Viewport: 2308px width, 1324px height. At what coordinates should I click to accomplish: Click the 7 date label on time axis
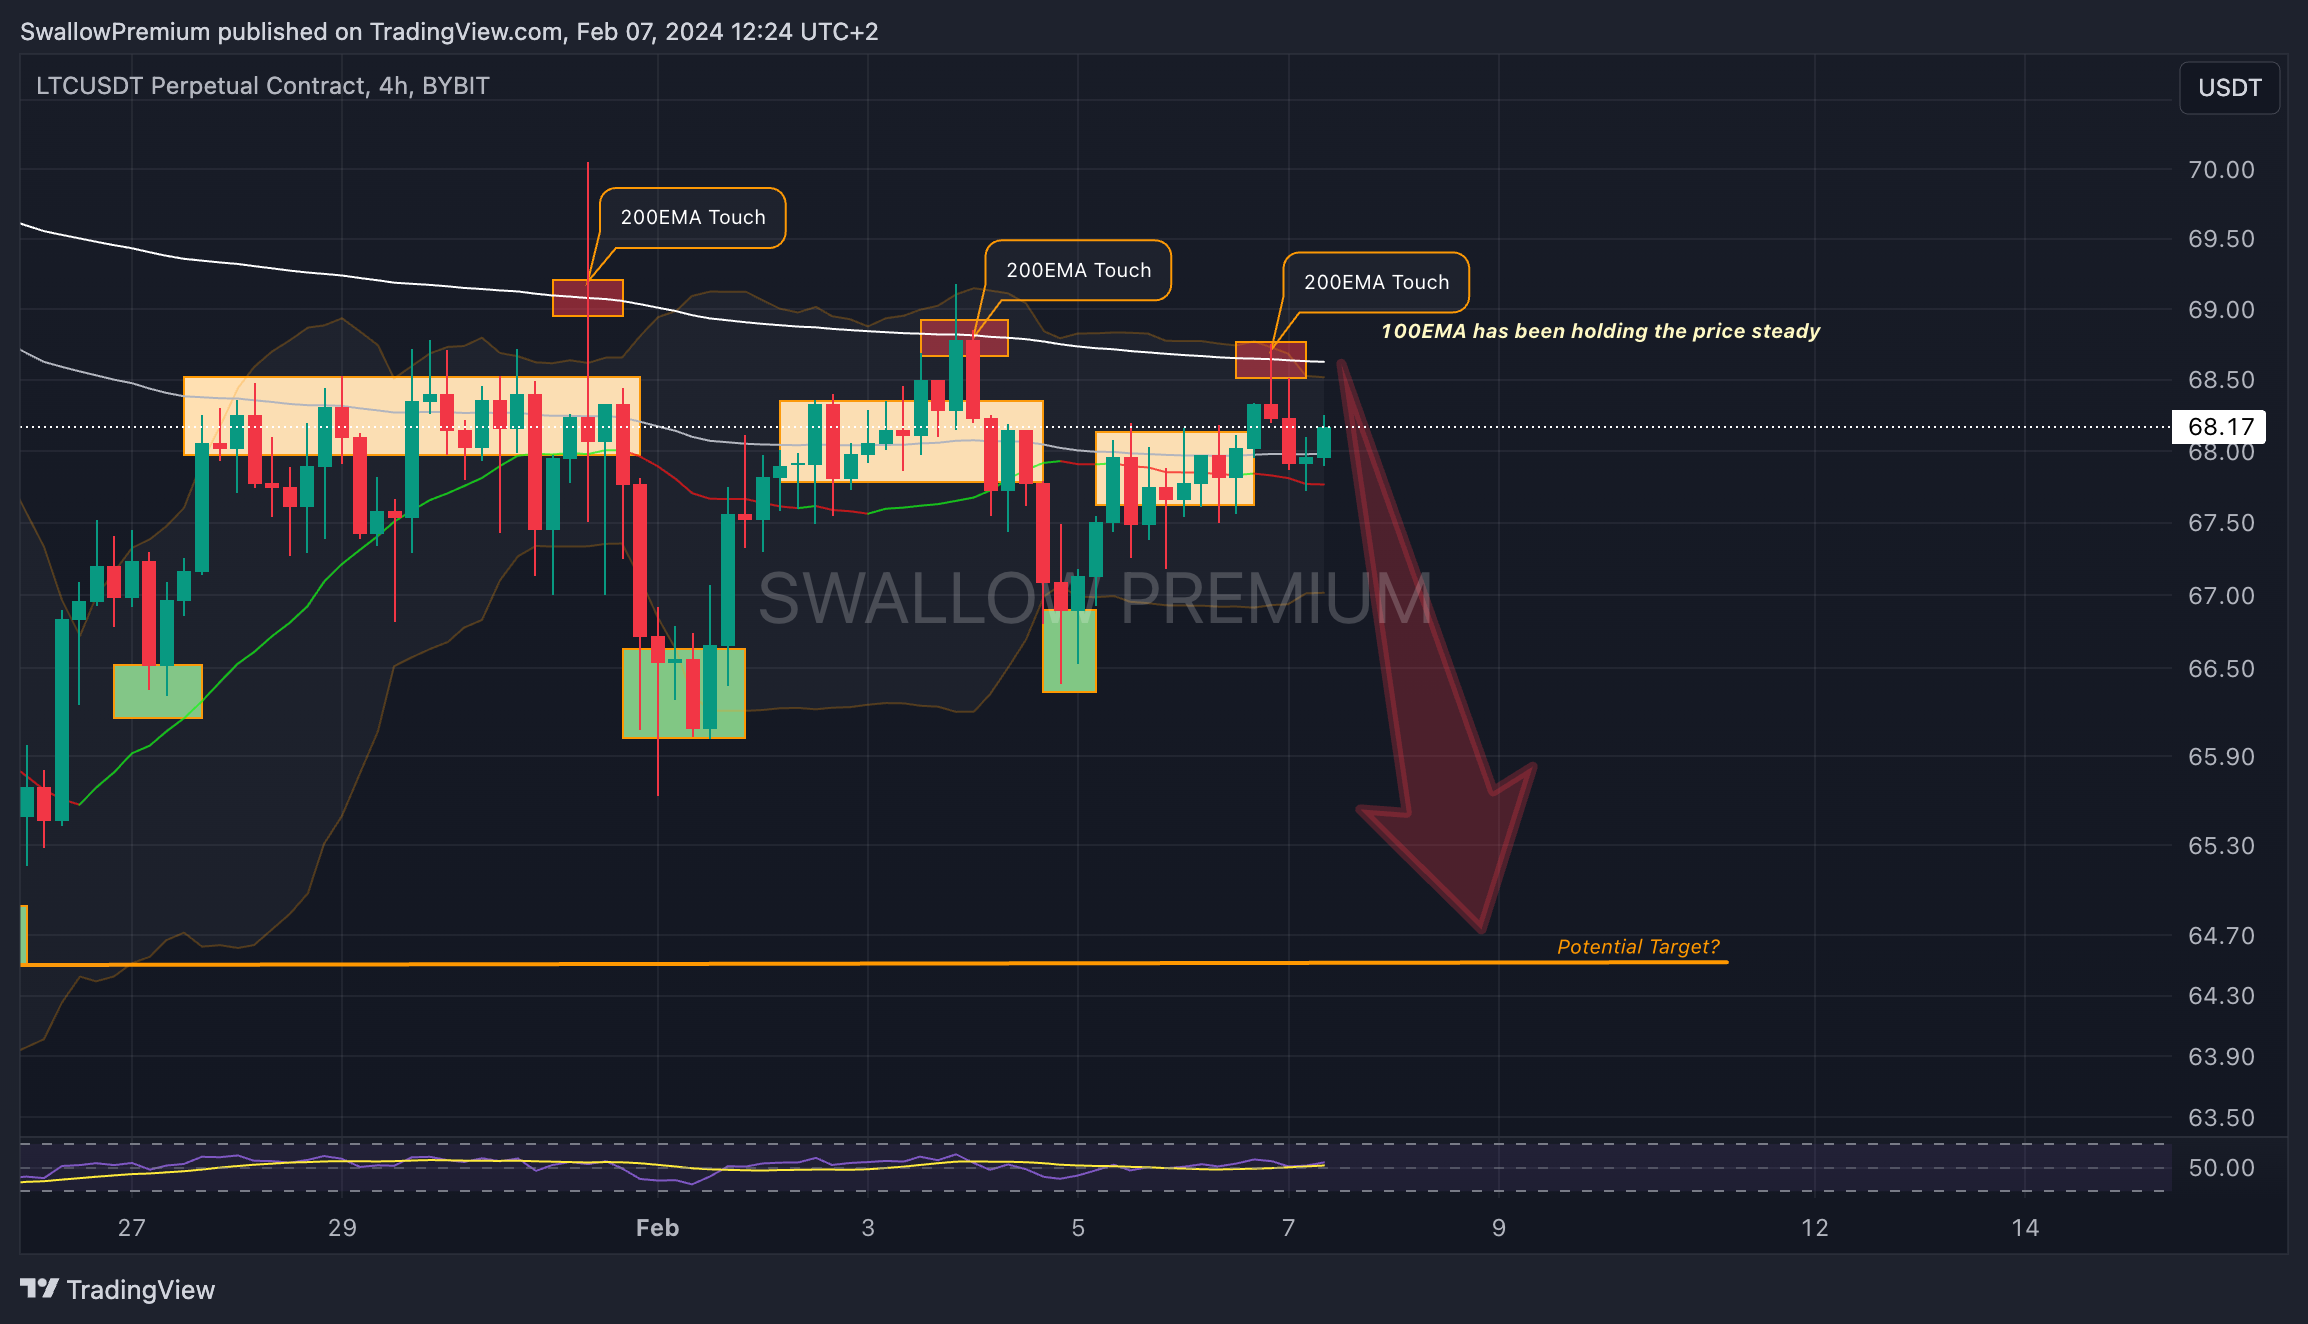tap(1288, 1228)
